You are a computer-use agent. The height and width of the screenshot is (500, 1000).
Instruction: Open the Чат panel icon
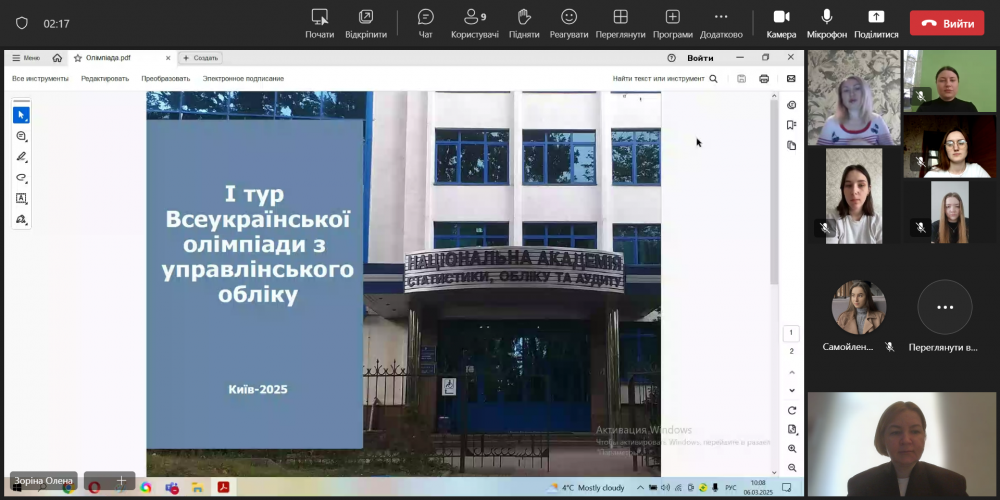[425, 17]
